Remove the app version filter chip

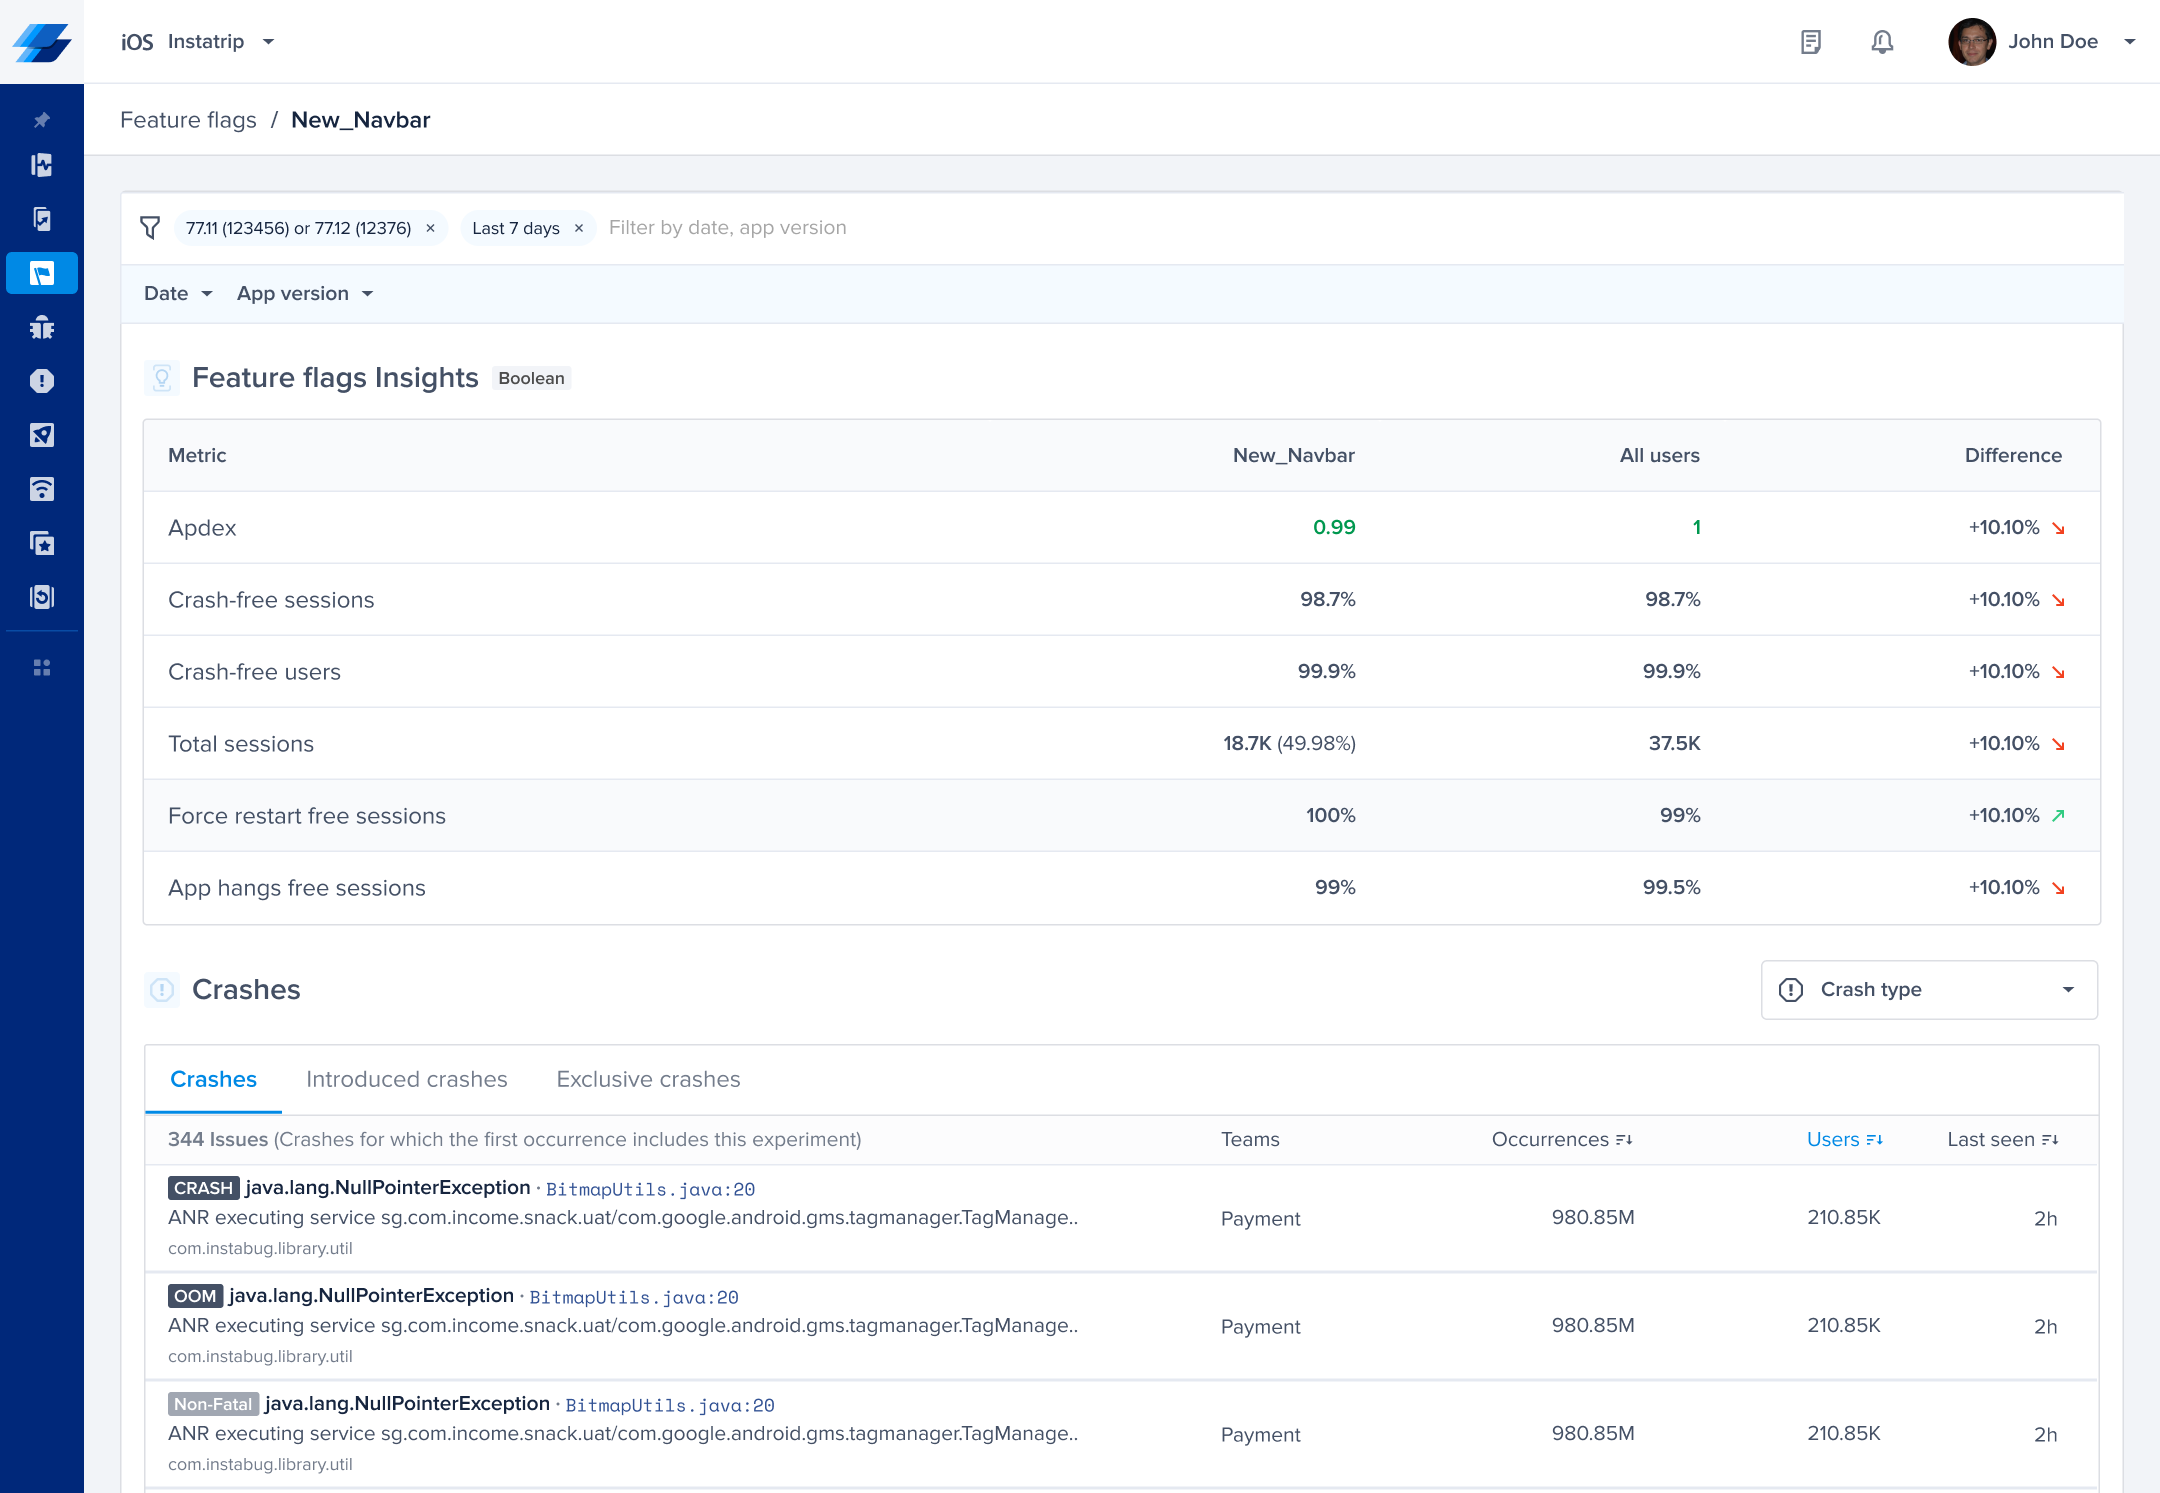pyautogui.click(x=430, y=228)
